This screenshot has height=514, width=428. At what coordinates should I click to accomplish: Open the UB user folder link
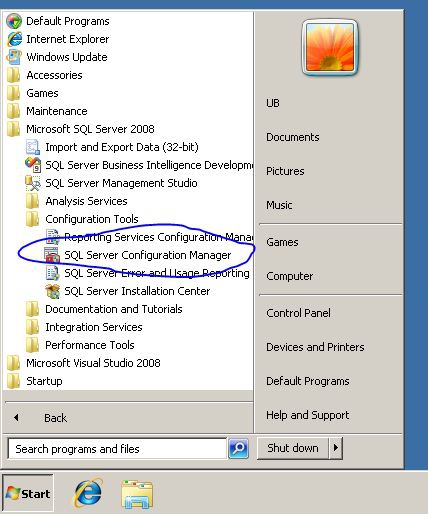273,103
